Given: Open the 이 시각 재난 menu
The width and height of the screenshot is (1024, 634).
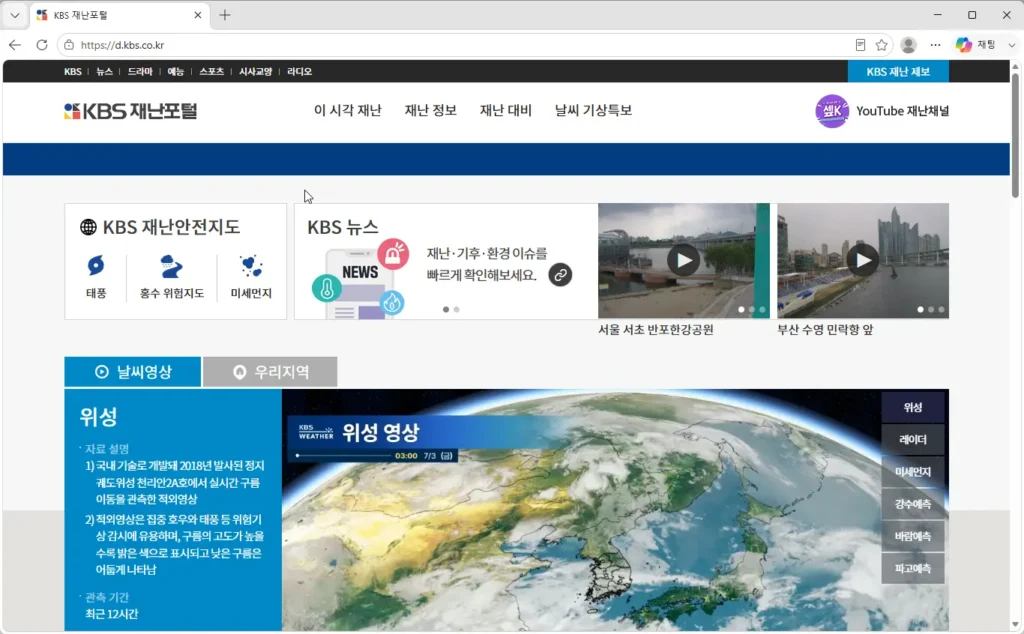Looking at the screenshot, I should [x=347, y=110].
